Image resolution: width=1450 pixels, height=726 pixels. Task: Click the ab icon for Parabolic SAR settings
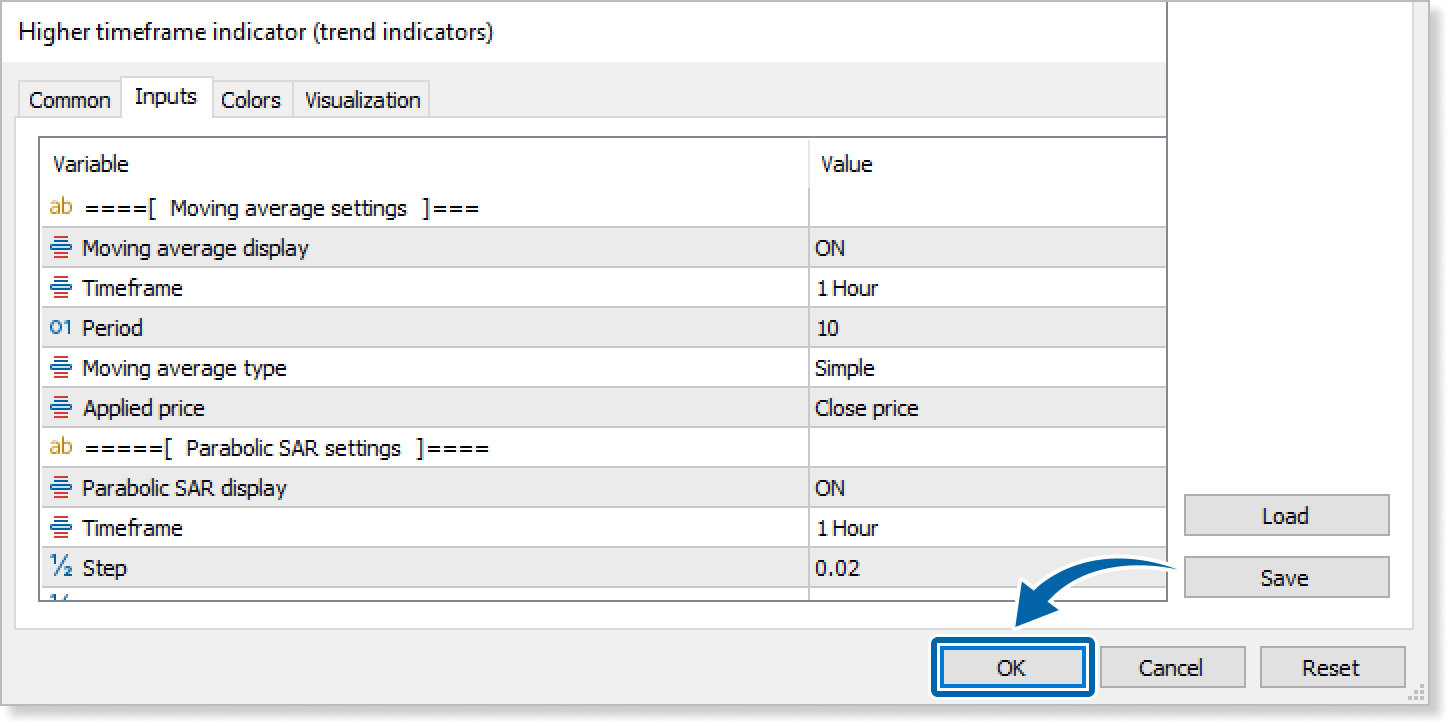(x=61, y=448)
